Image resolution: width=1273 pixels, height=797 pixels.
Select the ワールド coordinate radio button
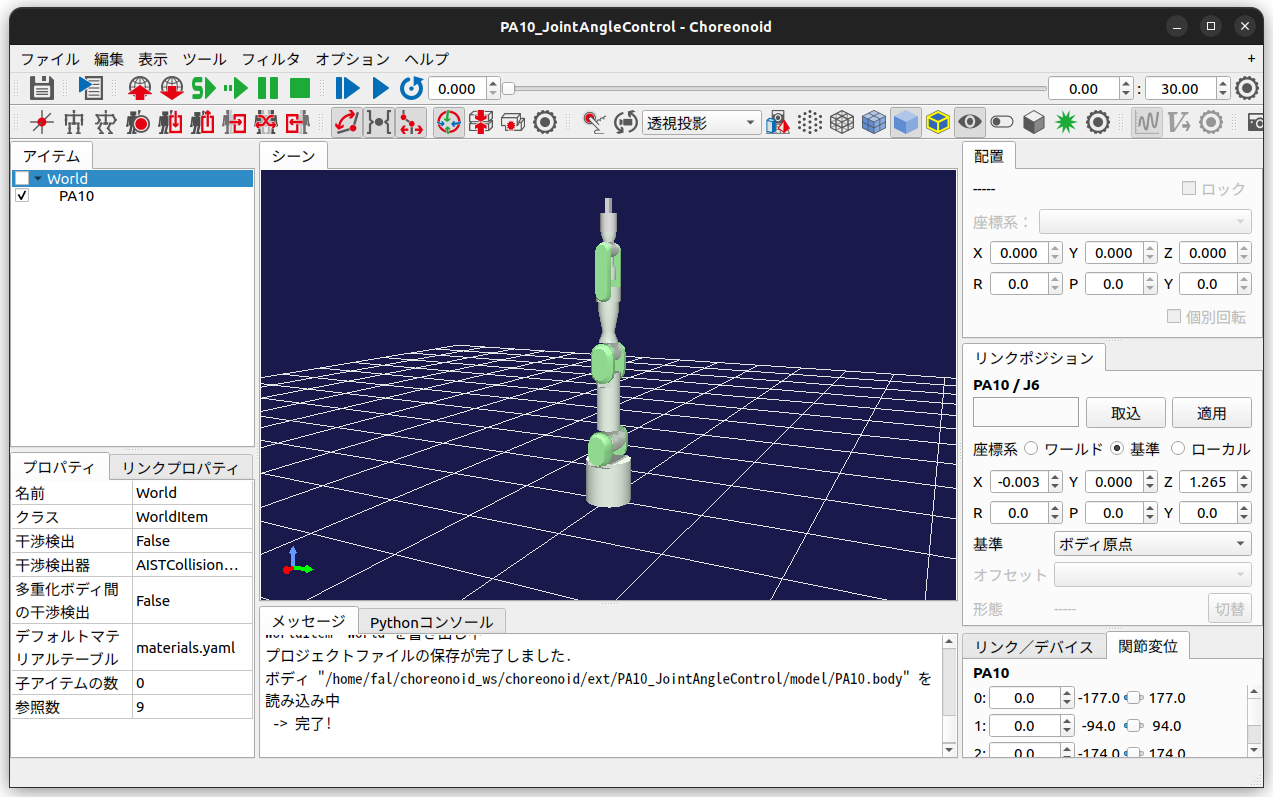click(1032, 449)
